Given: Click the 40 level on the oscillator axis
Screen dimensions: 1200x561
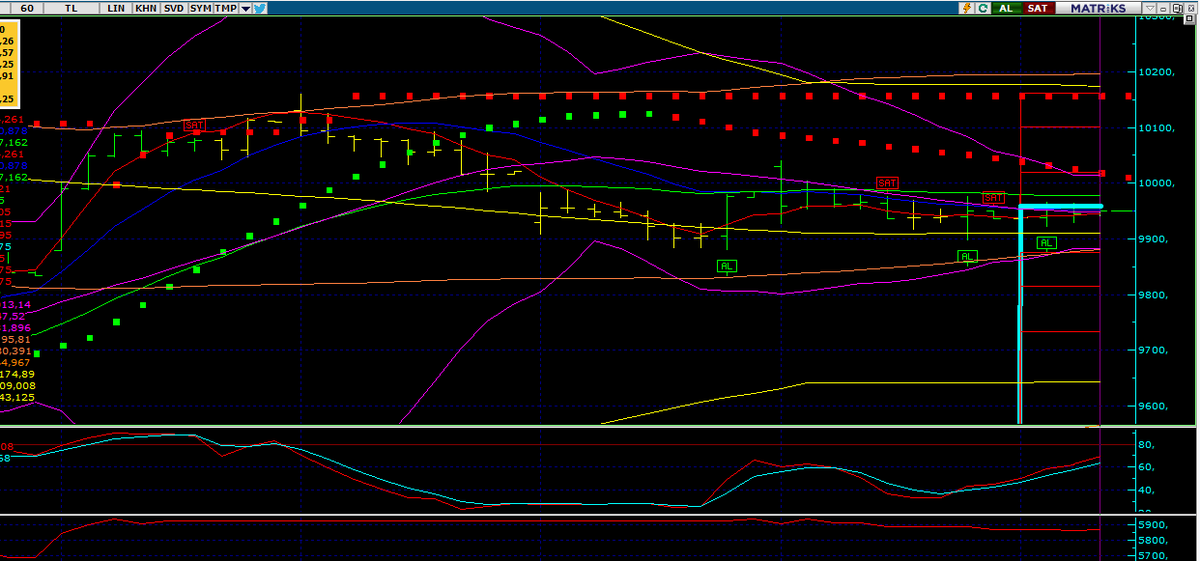Looking at the screenshot, I should pyautogui.click(x=1147, y=490).
